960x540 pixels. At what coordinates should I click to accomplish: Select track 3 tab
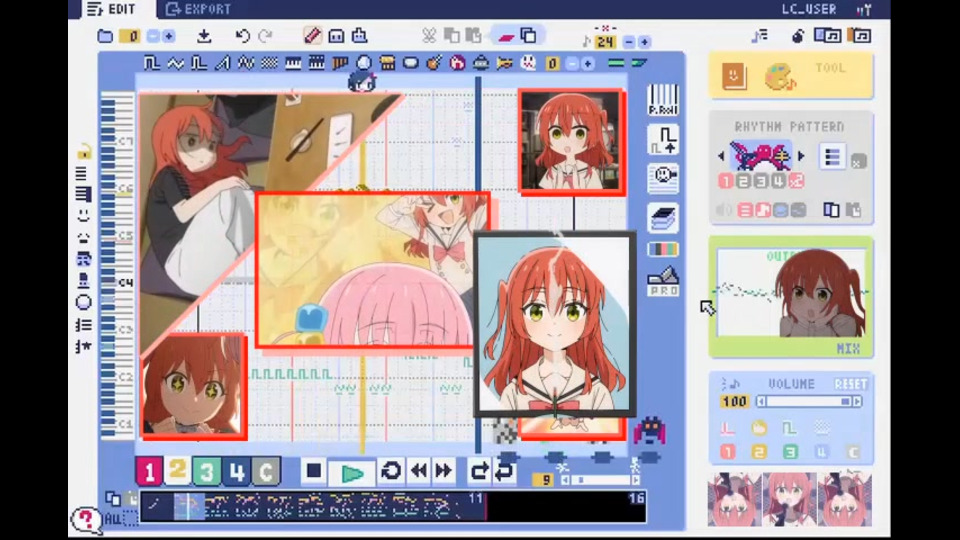click(x=207, y=471)
